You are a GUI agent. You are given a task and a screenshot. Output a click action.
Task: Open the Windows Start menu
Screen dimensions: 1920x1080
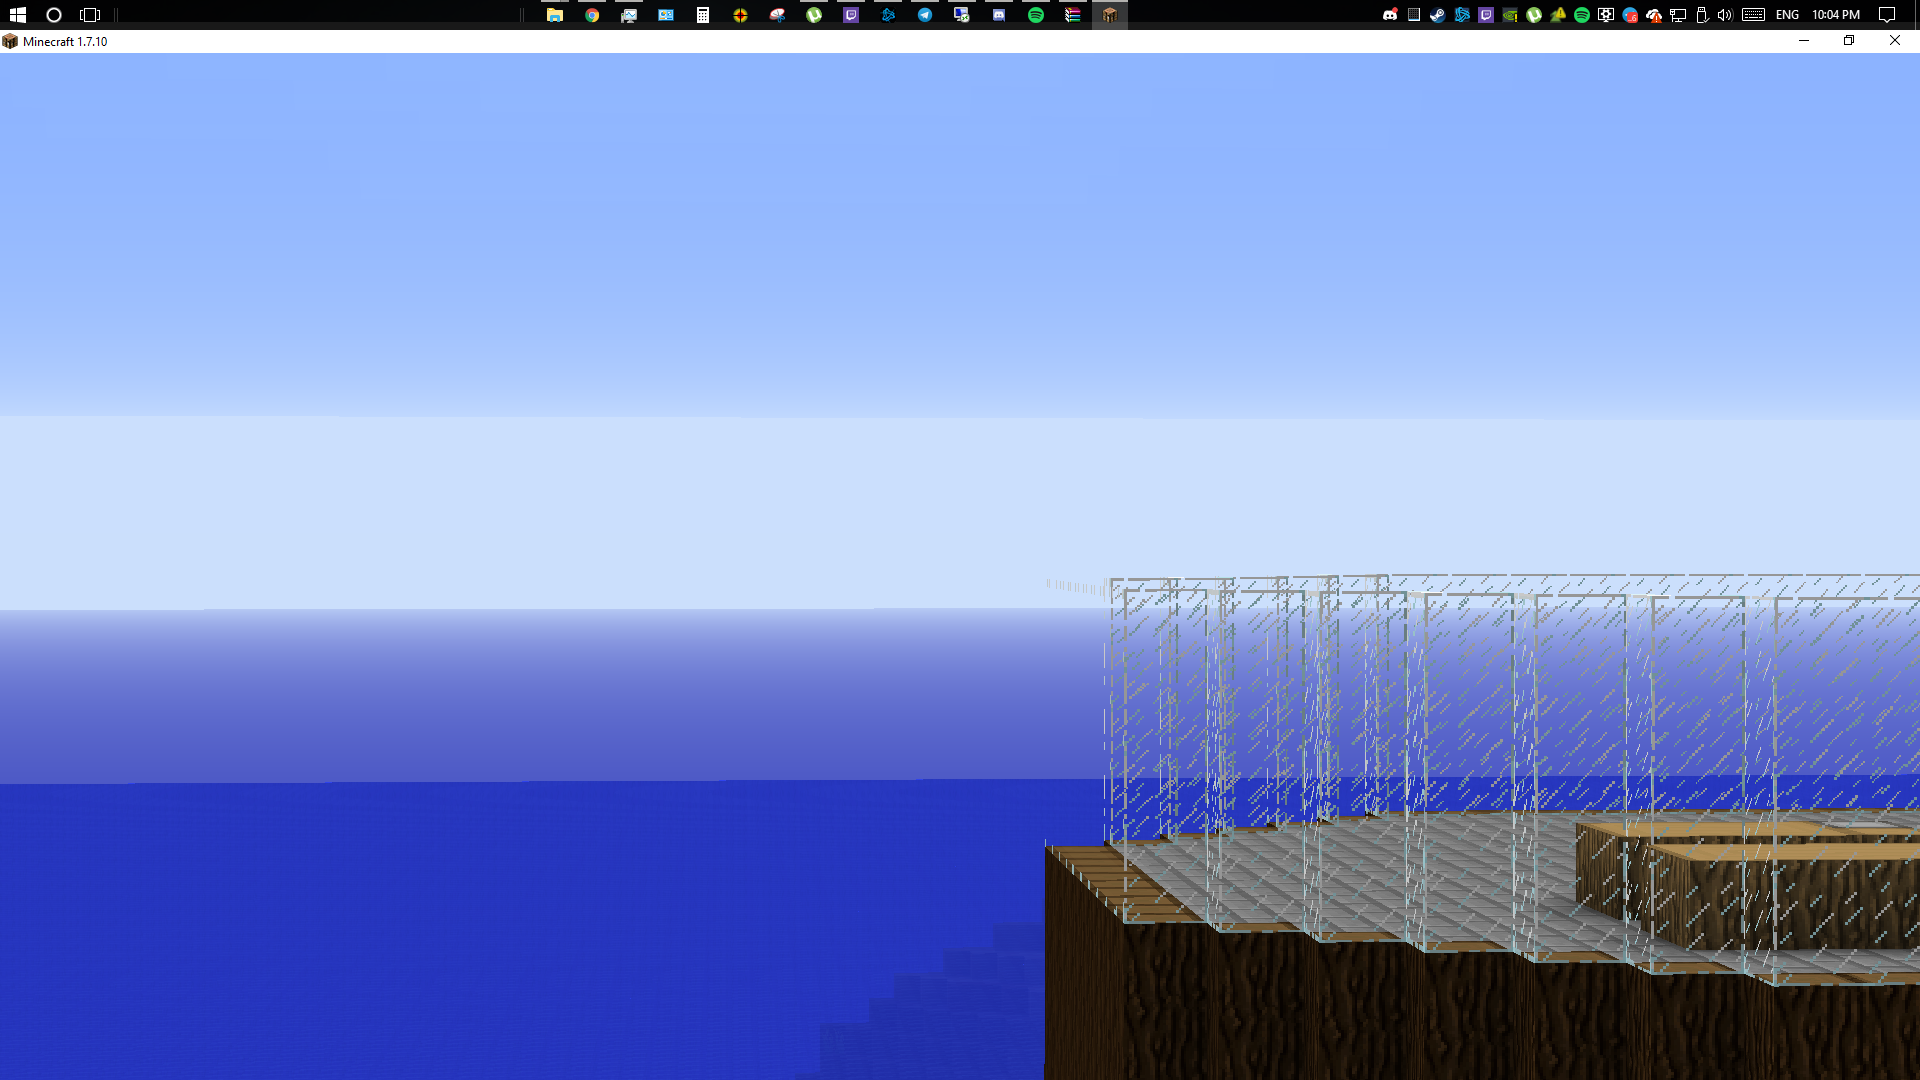[x=17, y=15]
